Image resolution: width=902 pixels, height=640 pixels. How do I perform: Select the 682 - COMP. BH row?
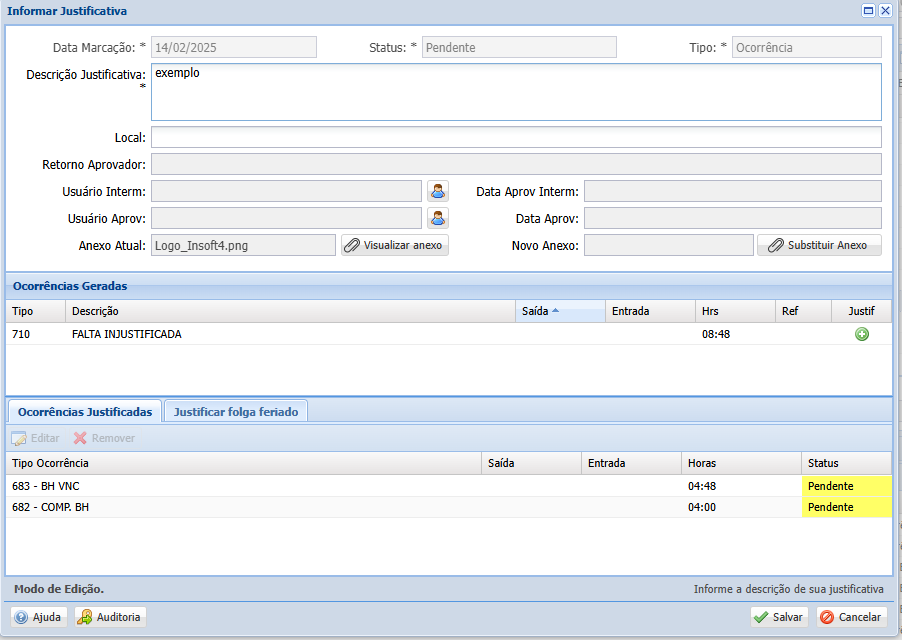[x=449, y=507]
